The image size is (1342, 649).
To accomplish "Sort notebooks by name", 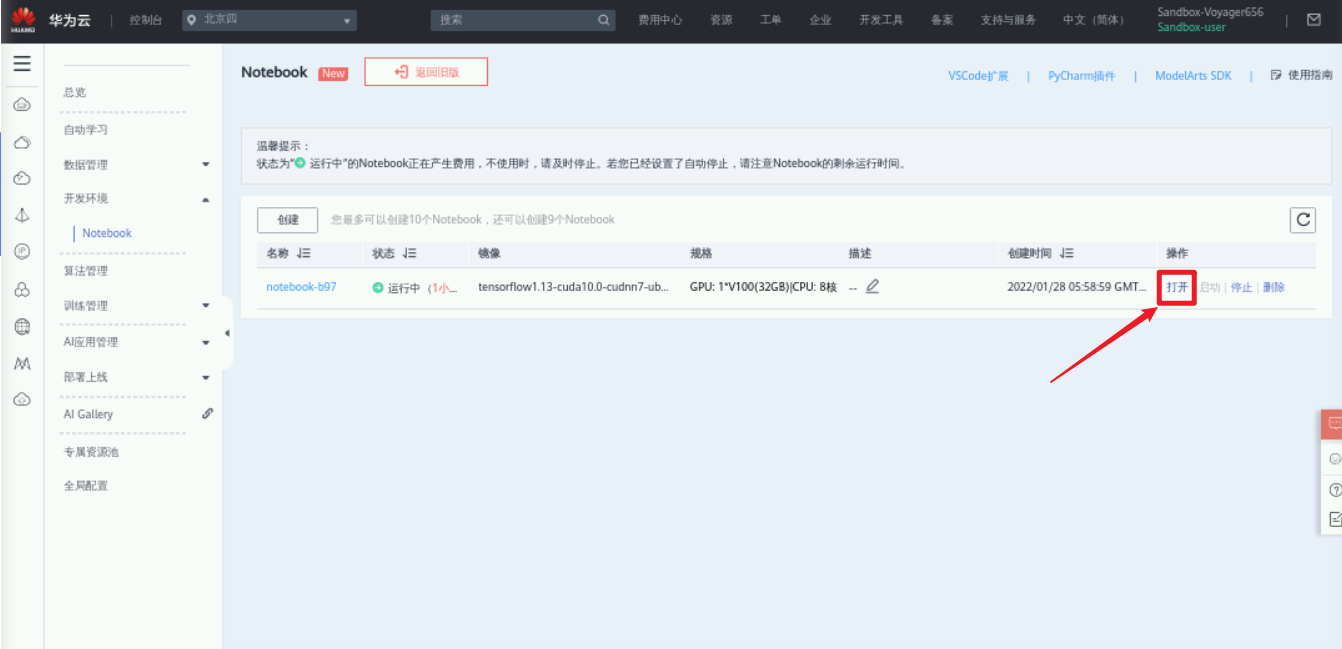I will point(305,254).
